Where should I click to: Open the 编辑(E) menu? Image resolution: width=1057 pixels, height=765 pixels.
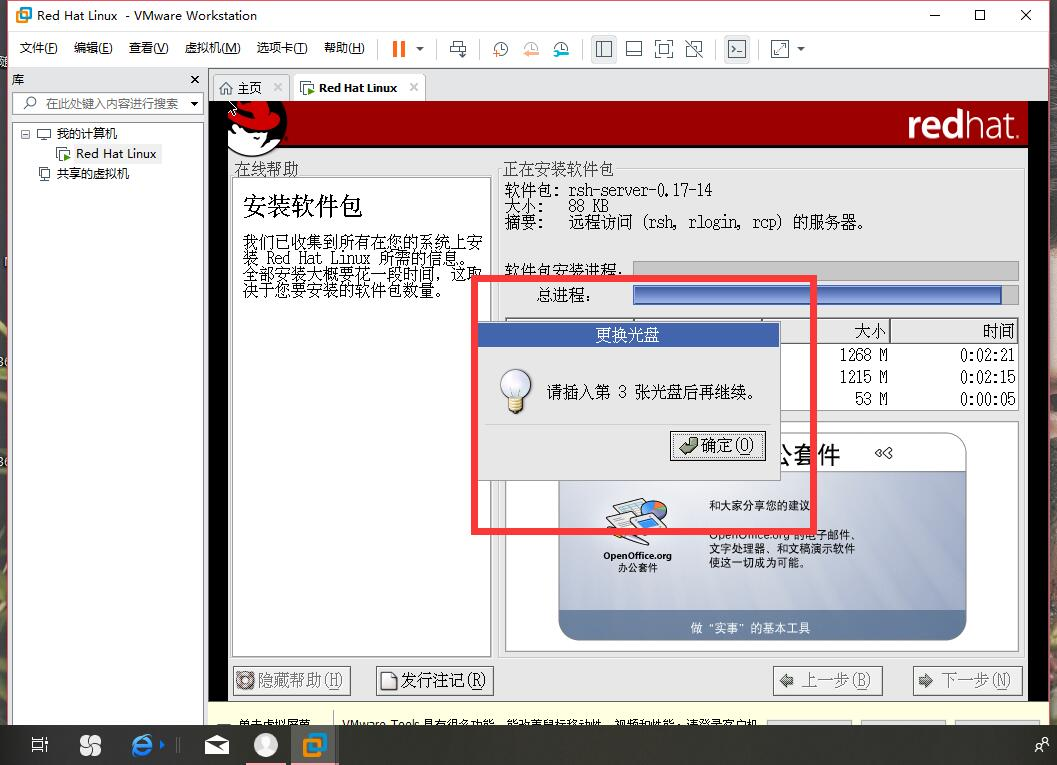point(93,48)
